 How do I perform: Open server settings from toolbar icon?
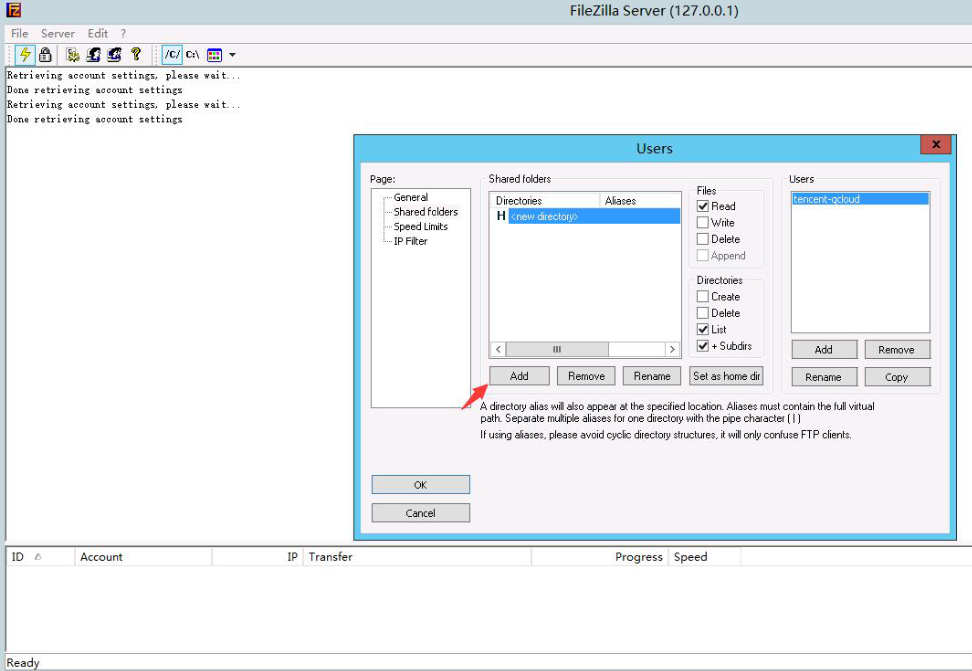pos(73,55)
